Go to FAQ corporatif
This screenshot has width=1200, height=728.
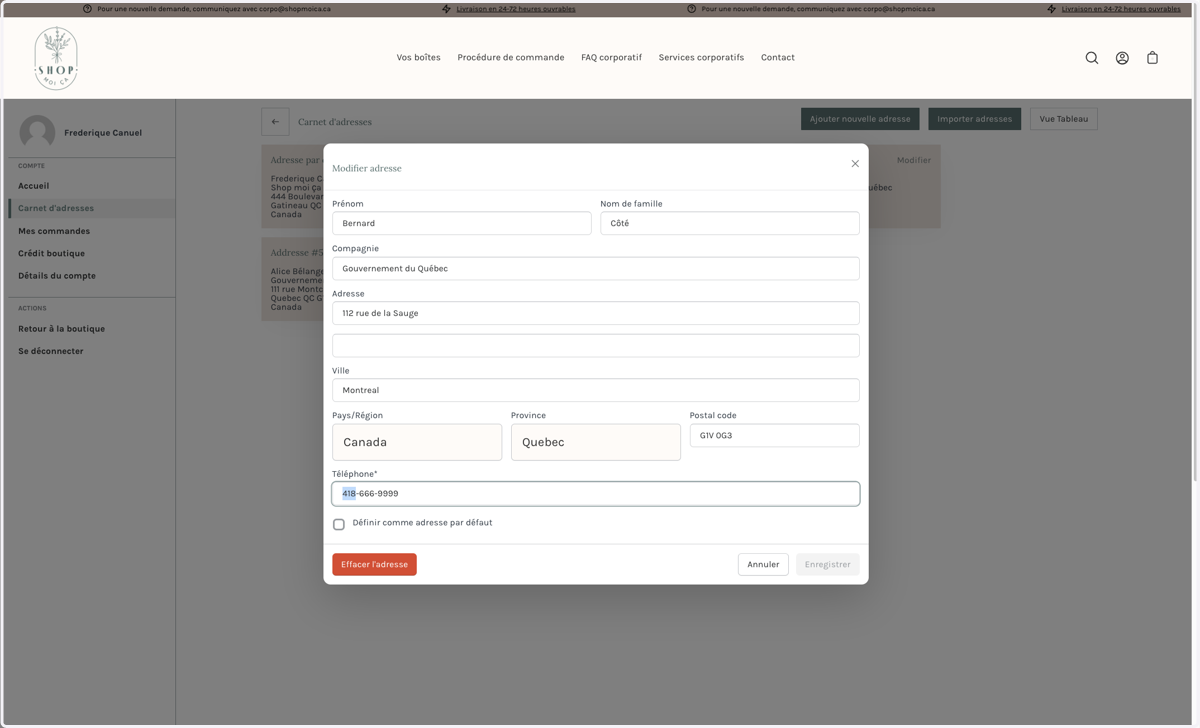click(611, 58)
